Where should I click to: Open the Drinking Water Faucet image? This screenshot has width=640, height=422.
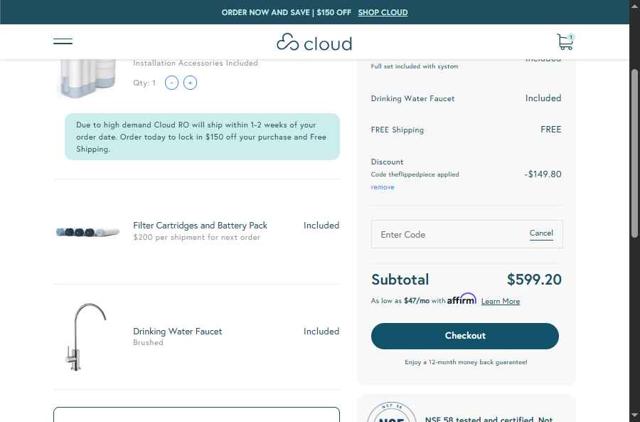pos(88,337)
